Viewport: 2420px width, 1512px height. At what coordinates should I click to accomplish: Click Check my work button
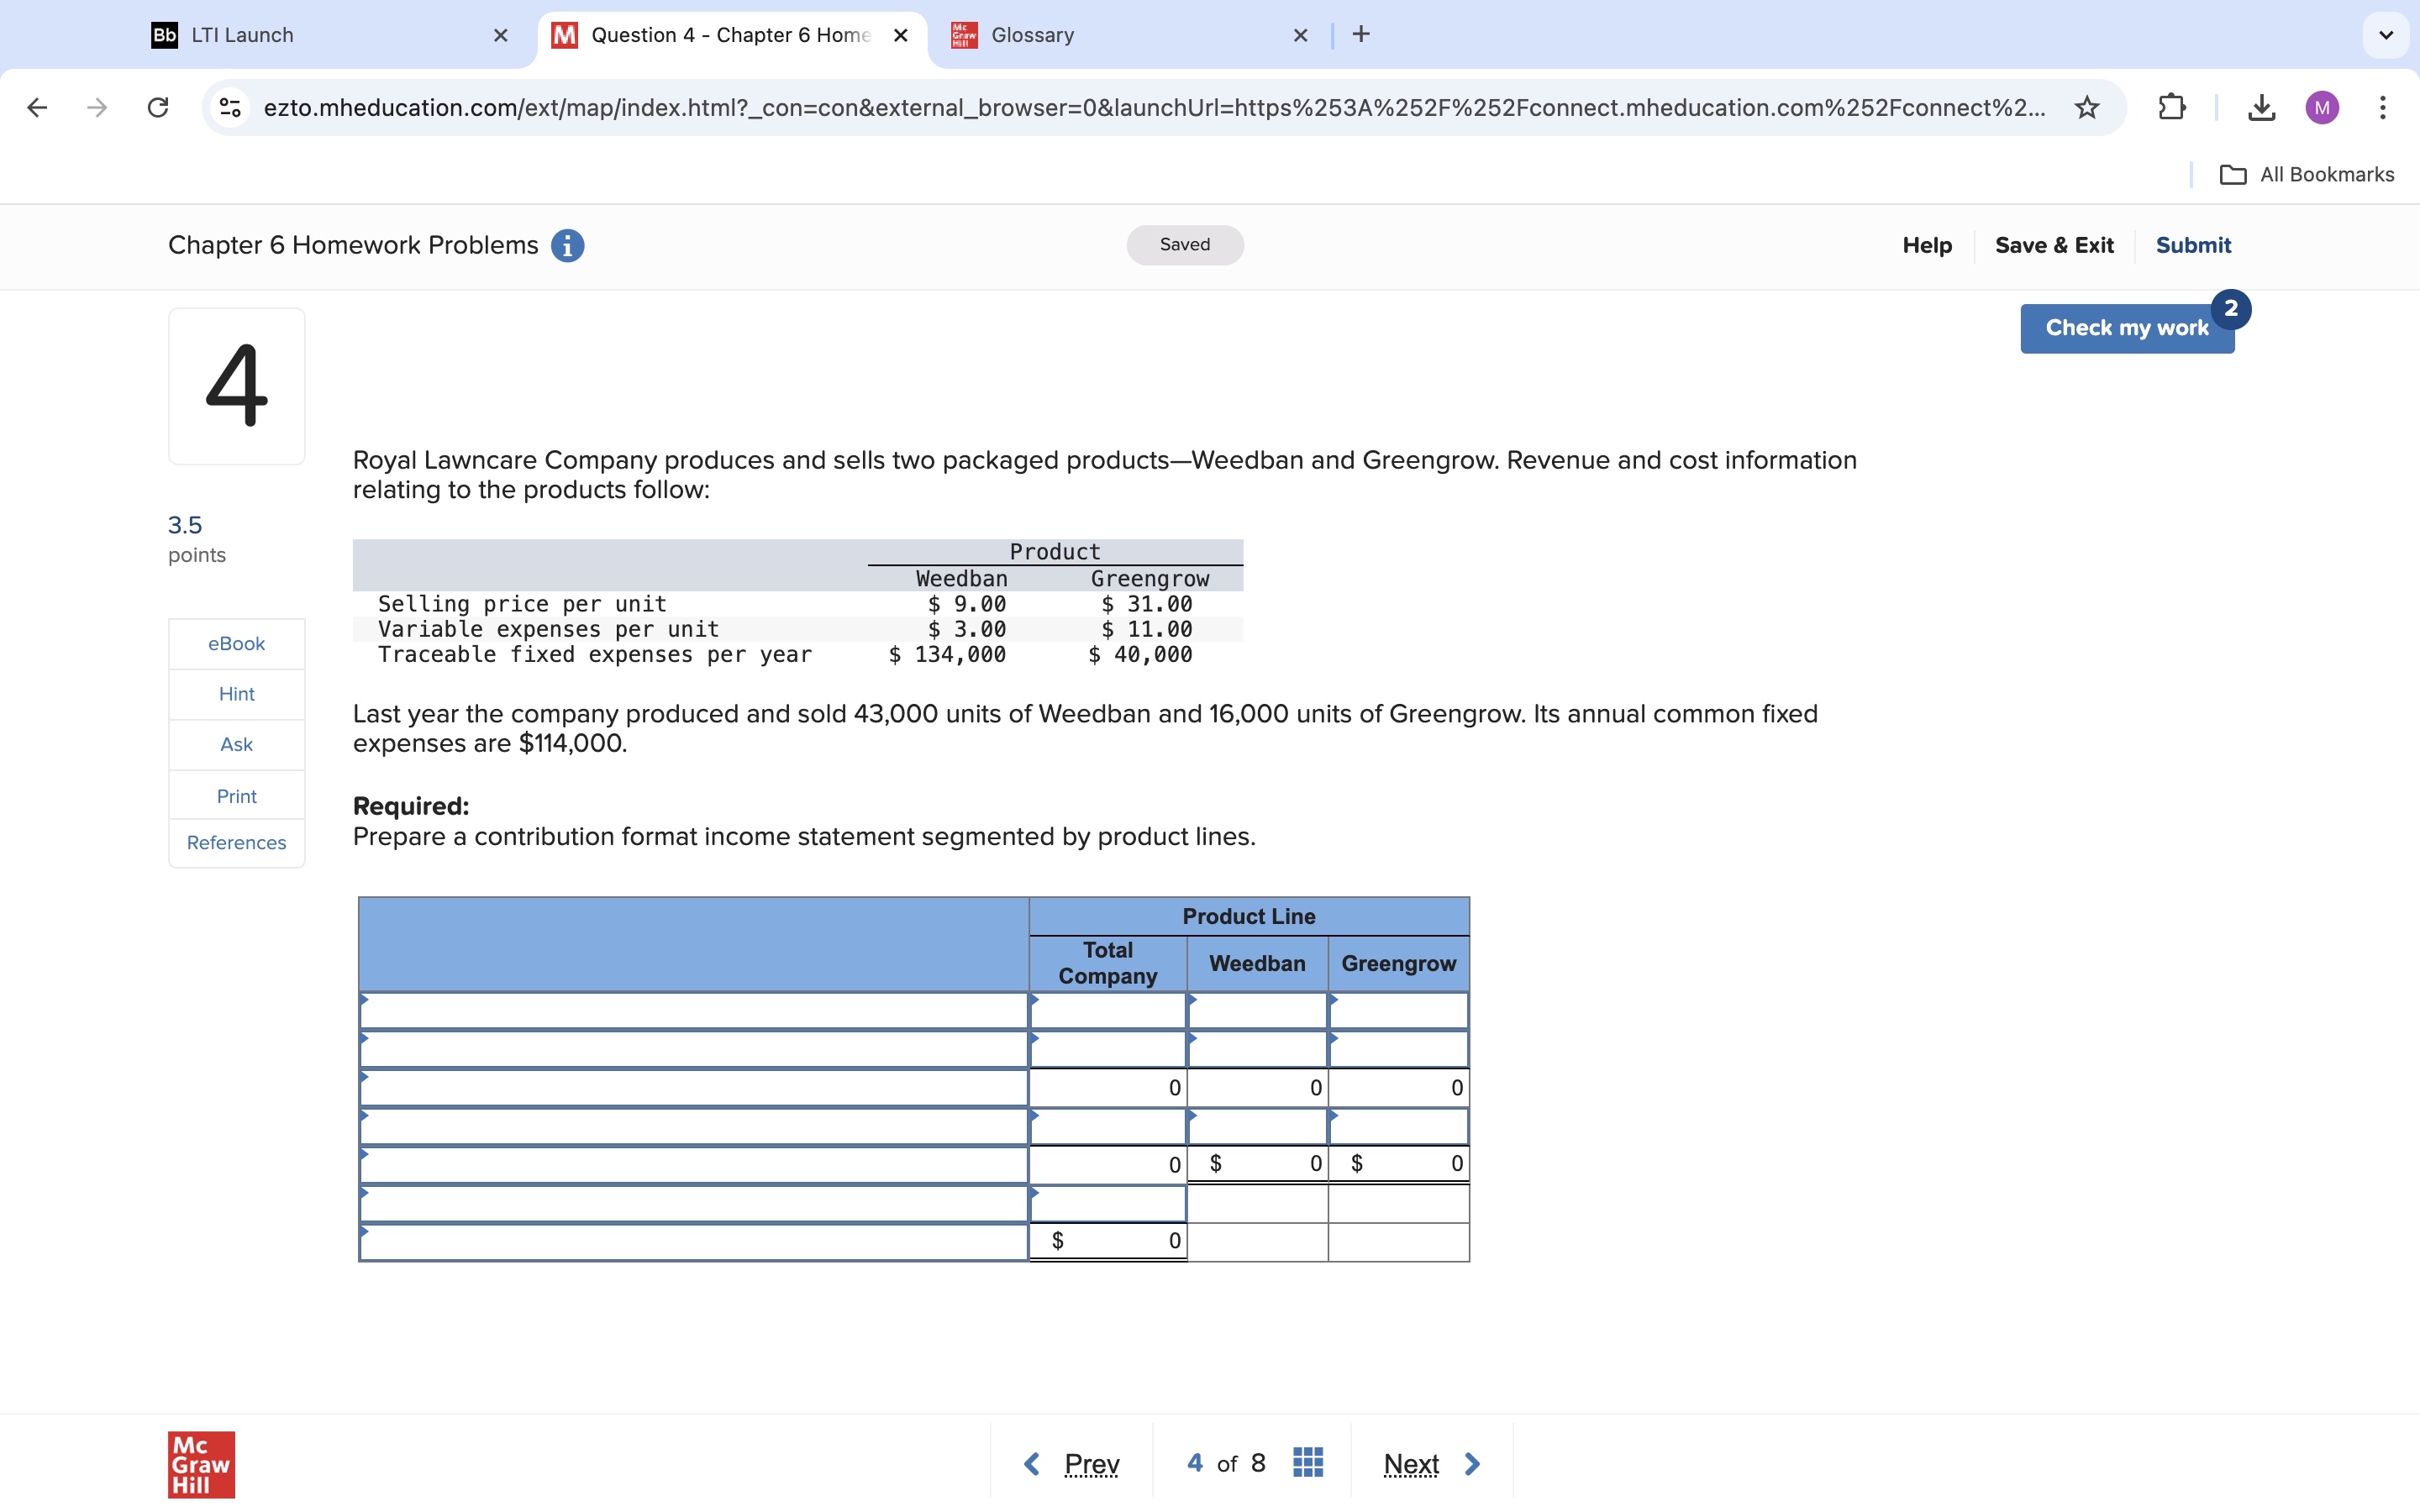(x=2126, y=328)
